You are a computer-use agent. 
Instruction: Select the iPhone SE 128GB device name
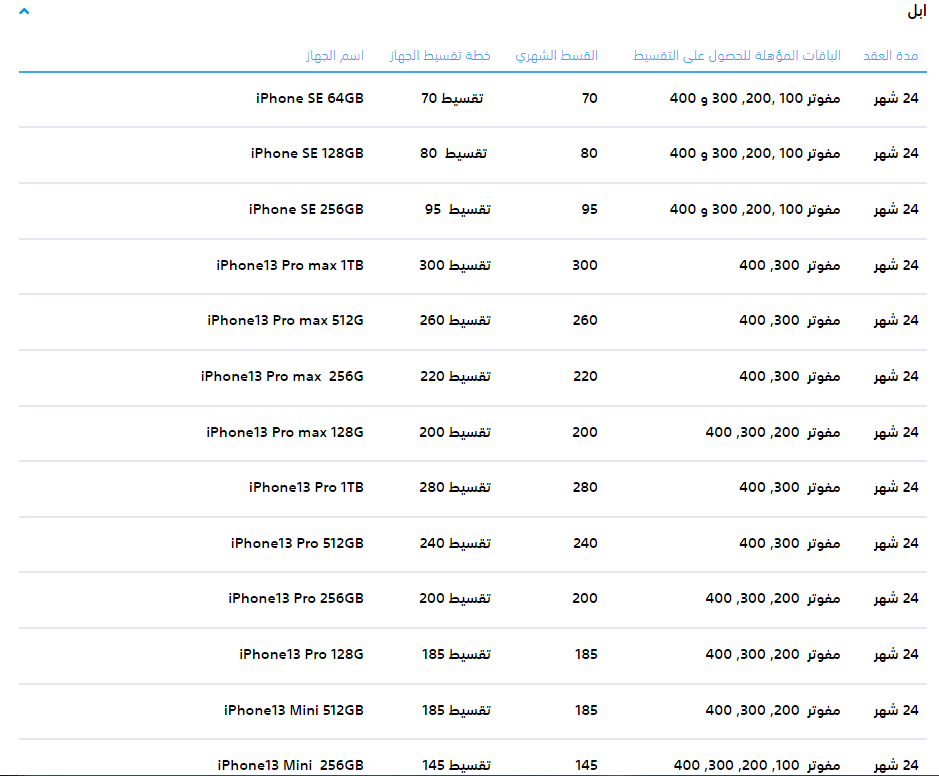coord(307,153)
